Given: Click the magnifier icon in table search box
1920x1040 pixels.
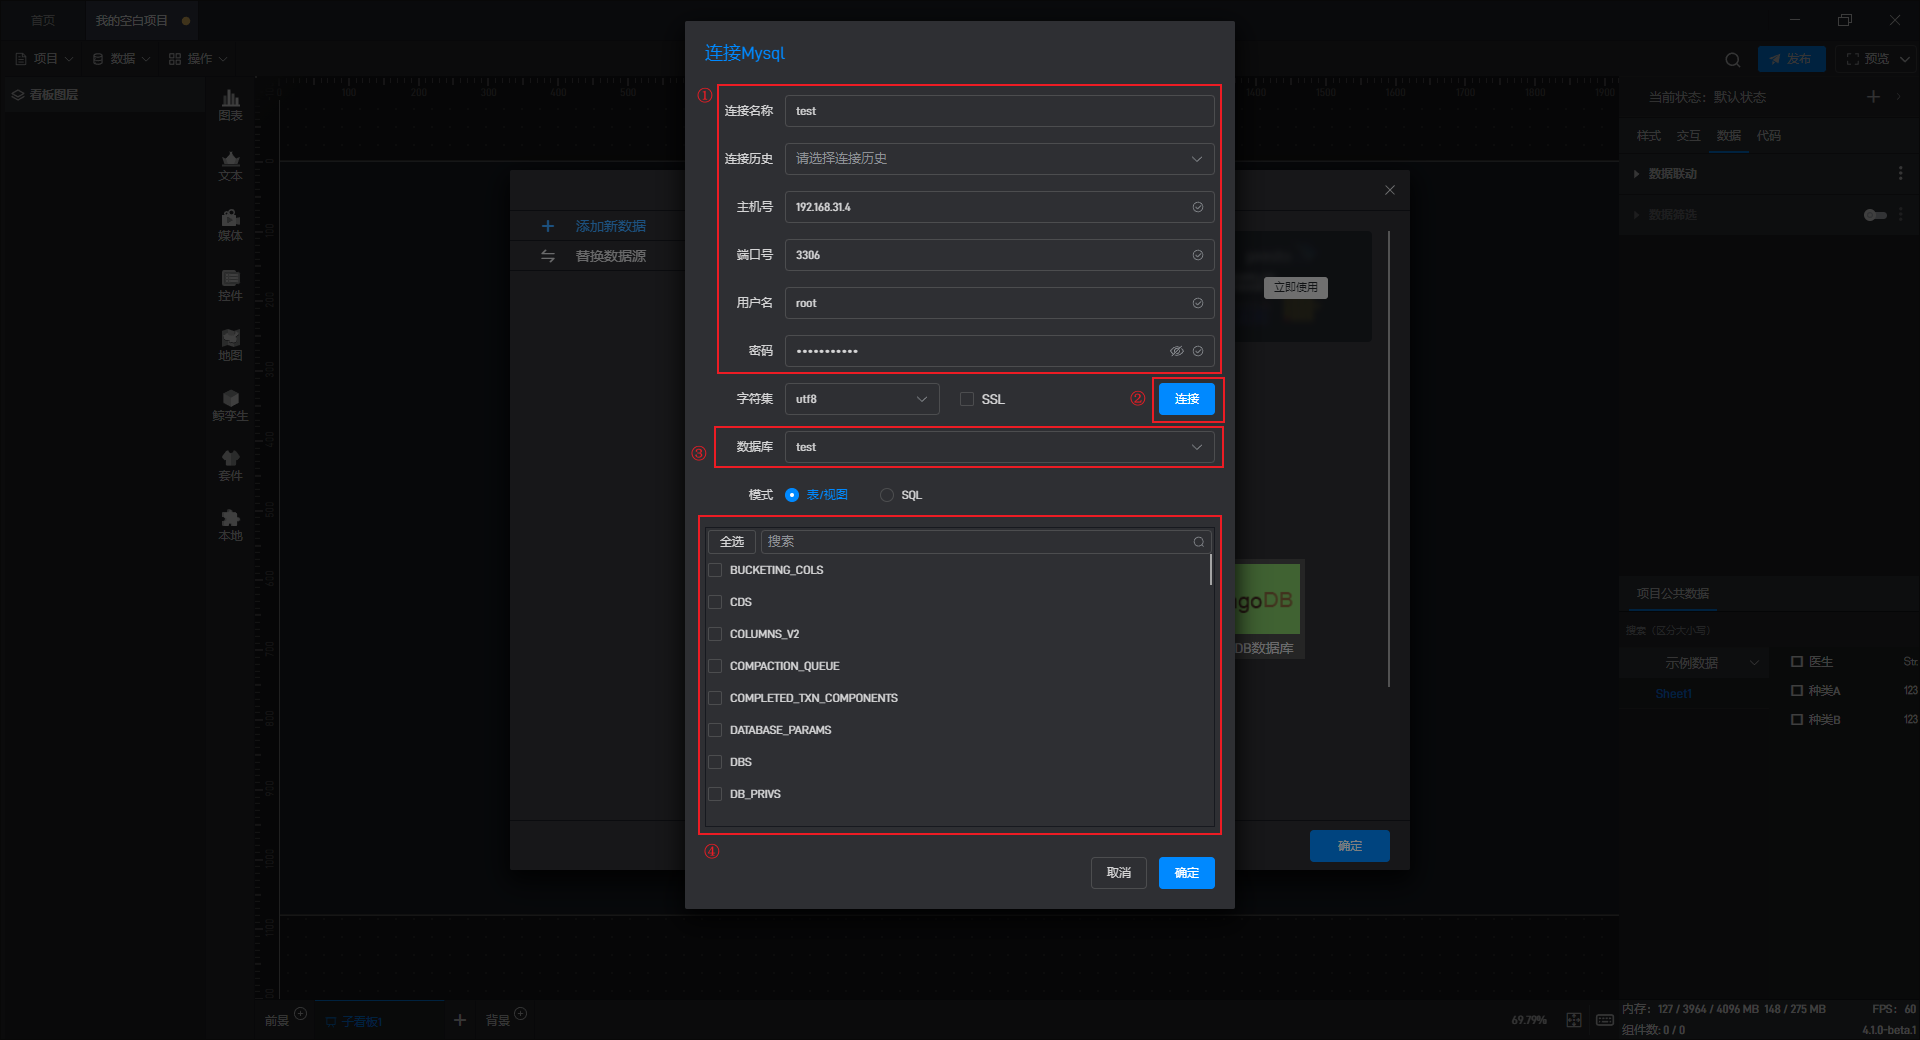Looking at the screenshot, I should click(x=1198, y=542).
